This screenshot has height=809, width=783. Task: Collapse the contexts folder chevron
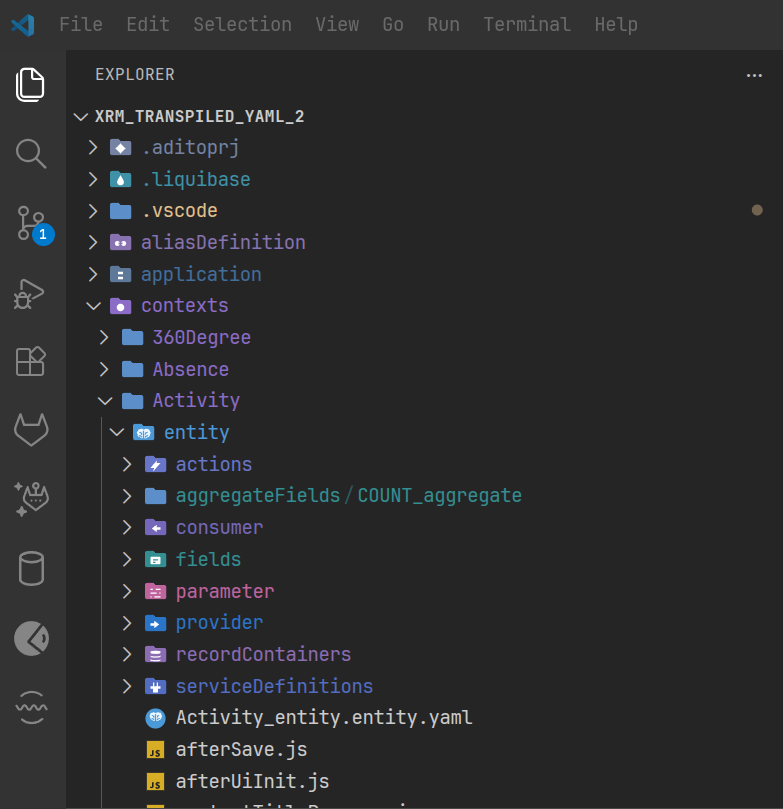click(x=93, y=306)
